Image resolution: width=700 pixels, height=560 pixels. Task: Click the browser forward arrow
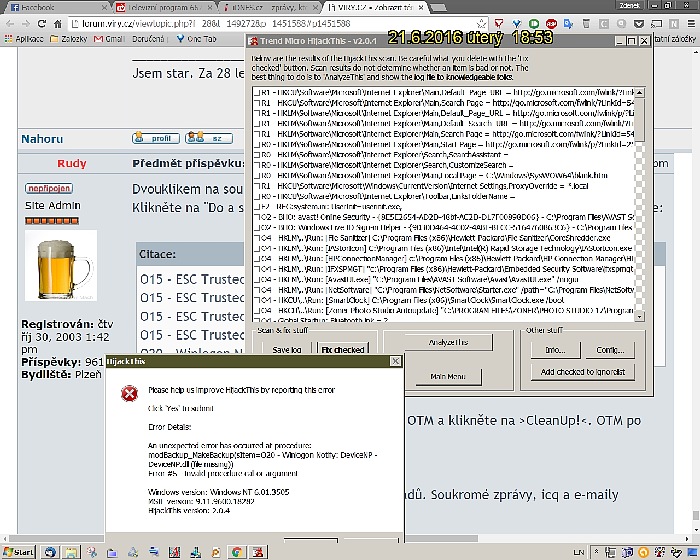click(26, 24)
